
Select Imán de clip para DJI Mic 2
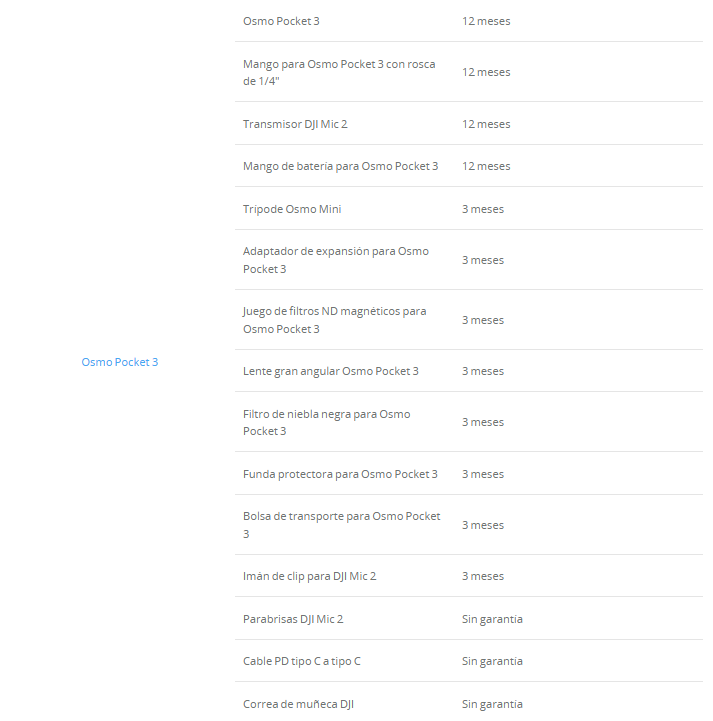309,576
